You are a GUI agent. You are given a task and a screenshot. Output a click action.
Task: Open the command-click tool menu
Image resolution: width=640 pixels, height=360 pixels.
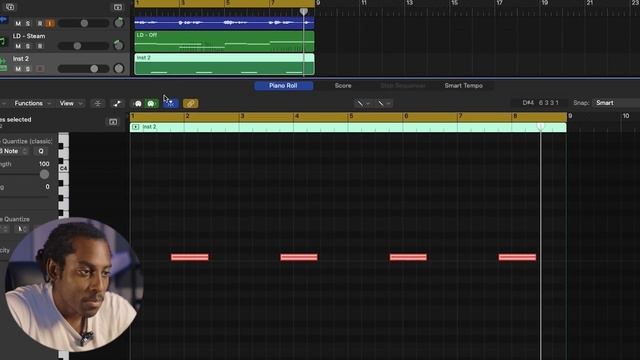coord(384,104)
